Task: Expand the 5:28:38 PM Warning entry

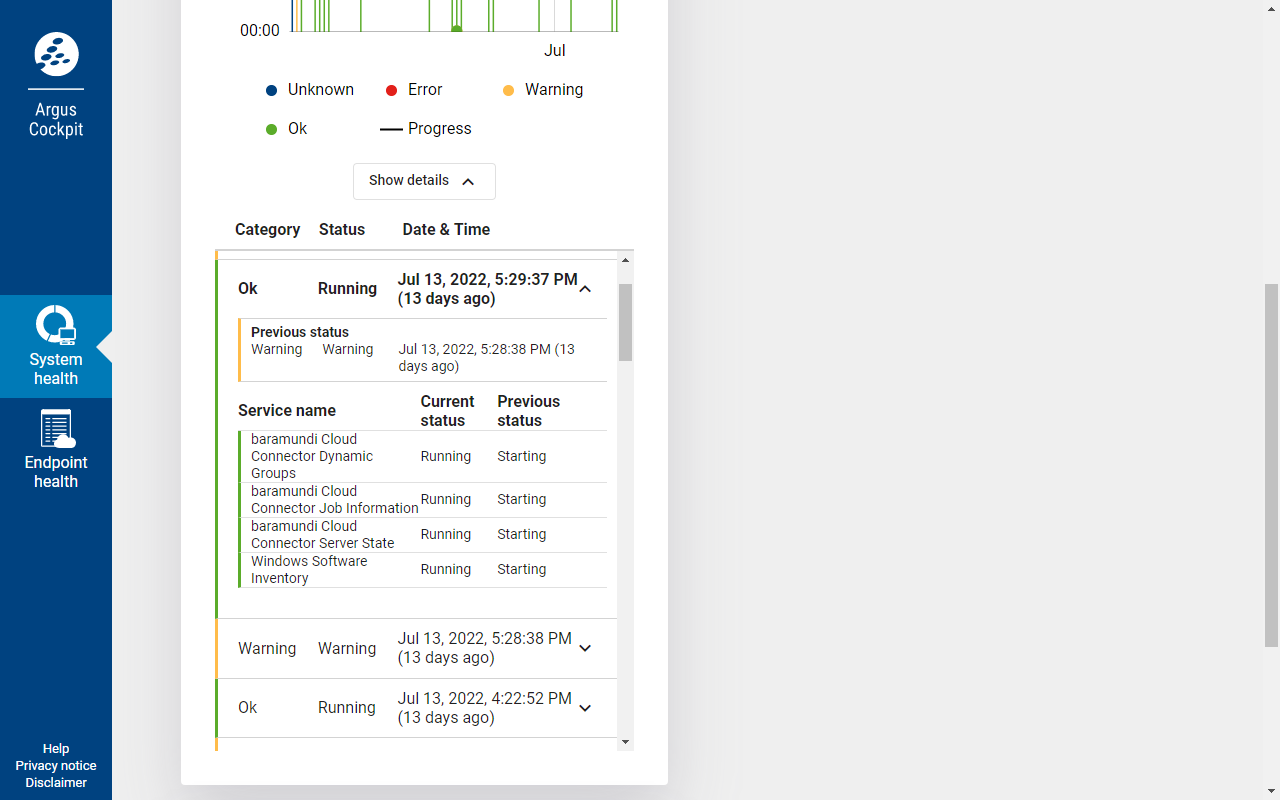Action: coord(585,648)
